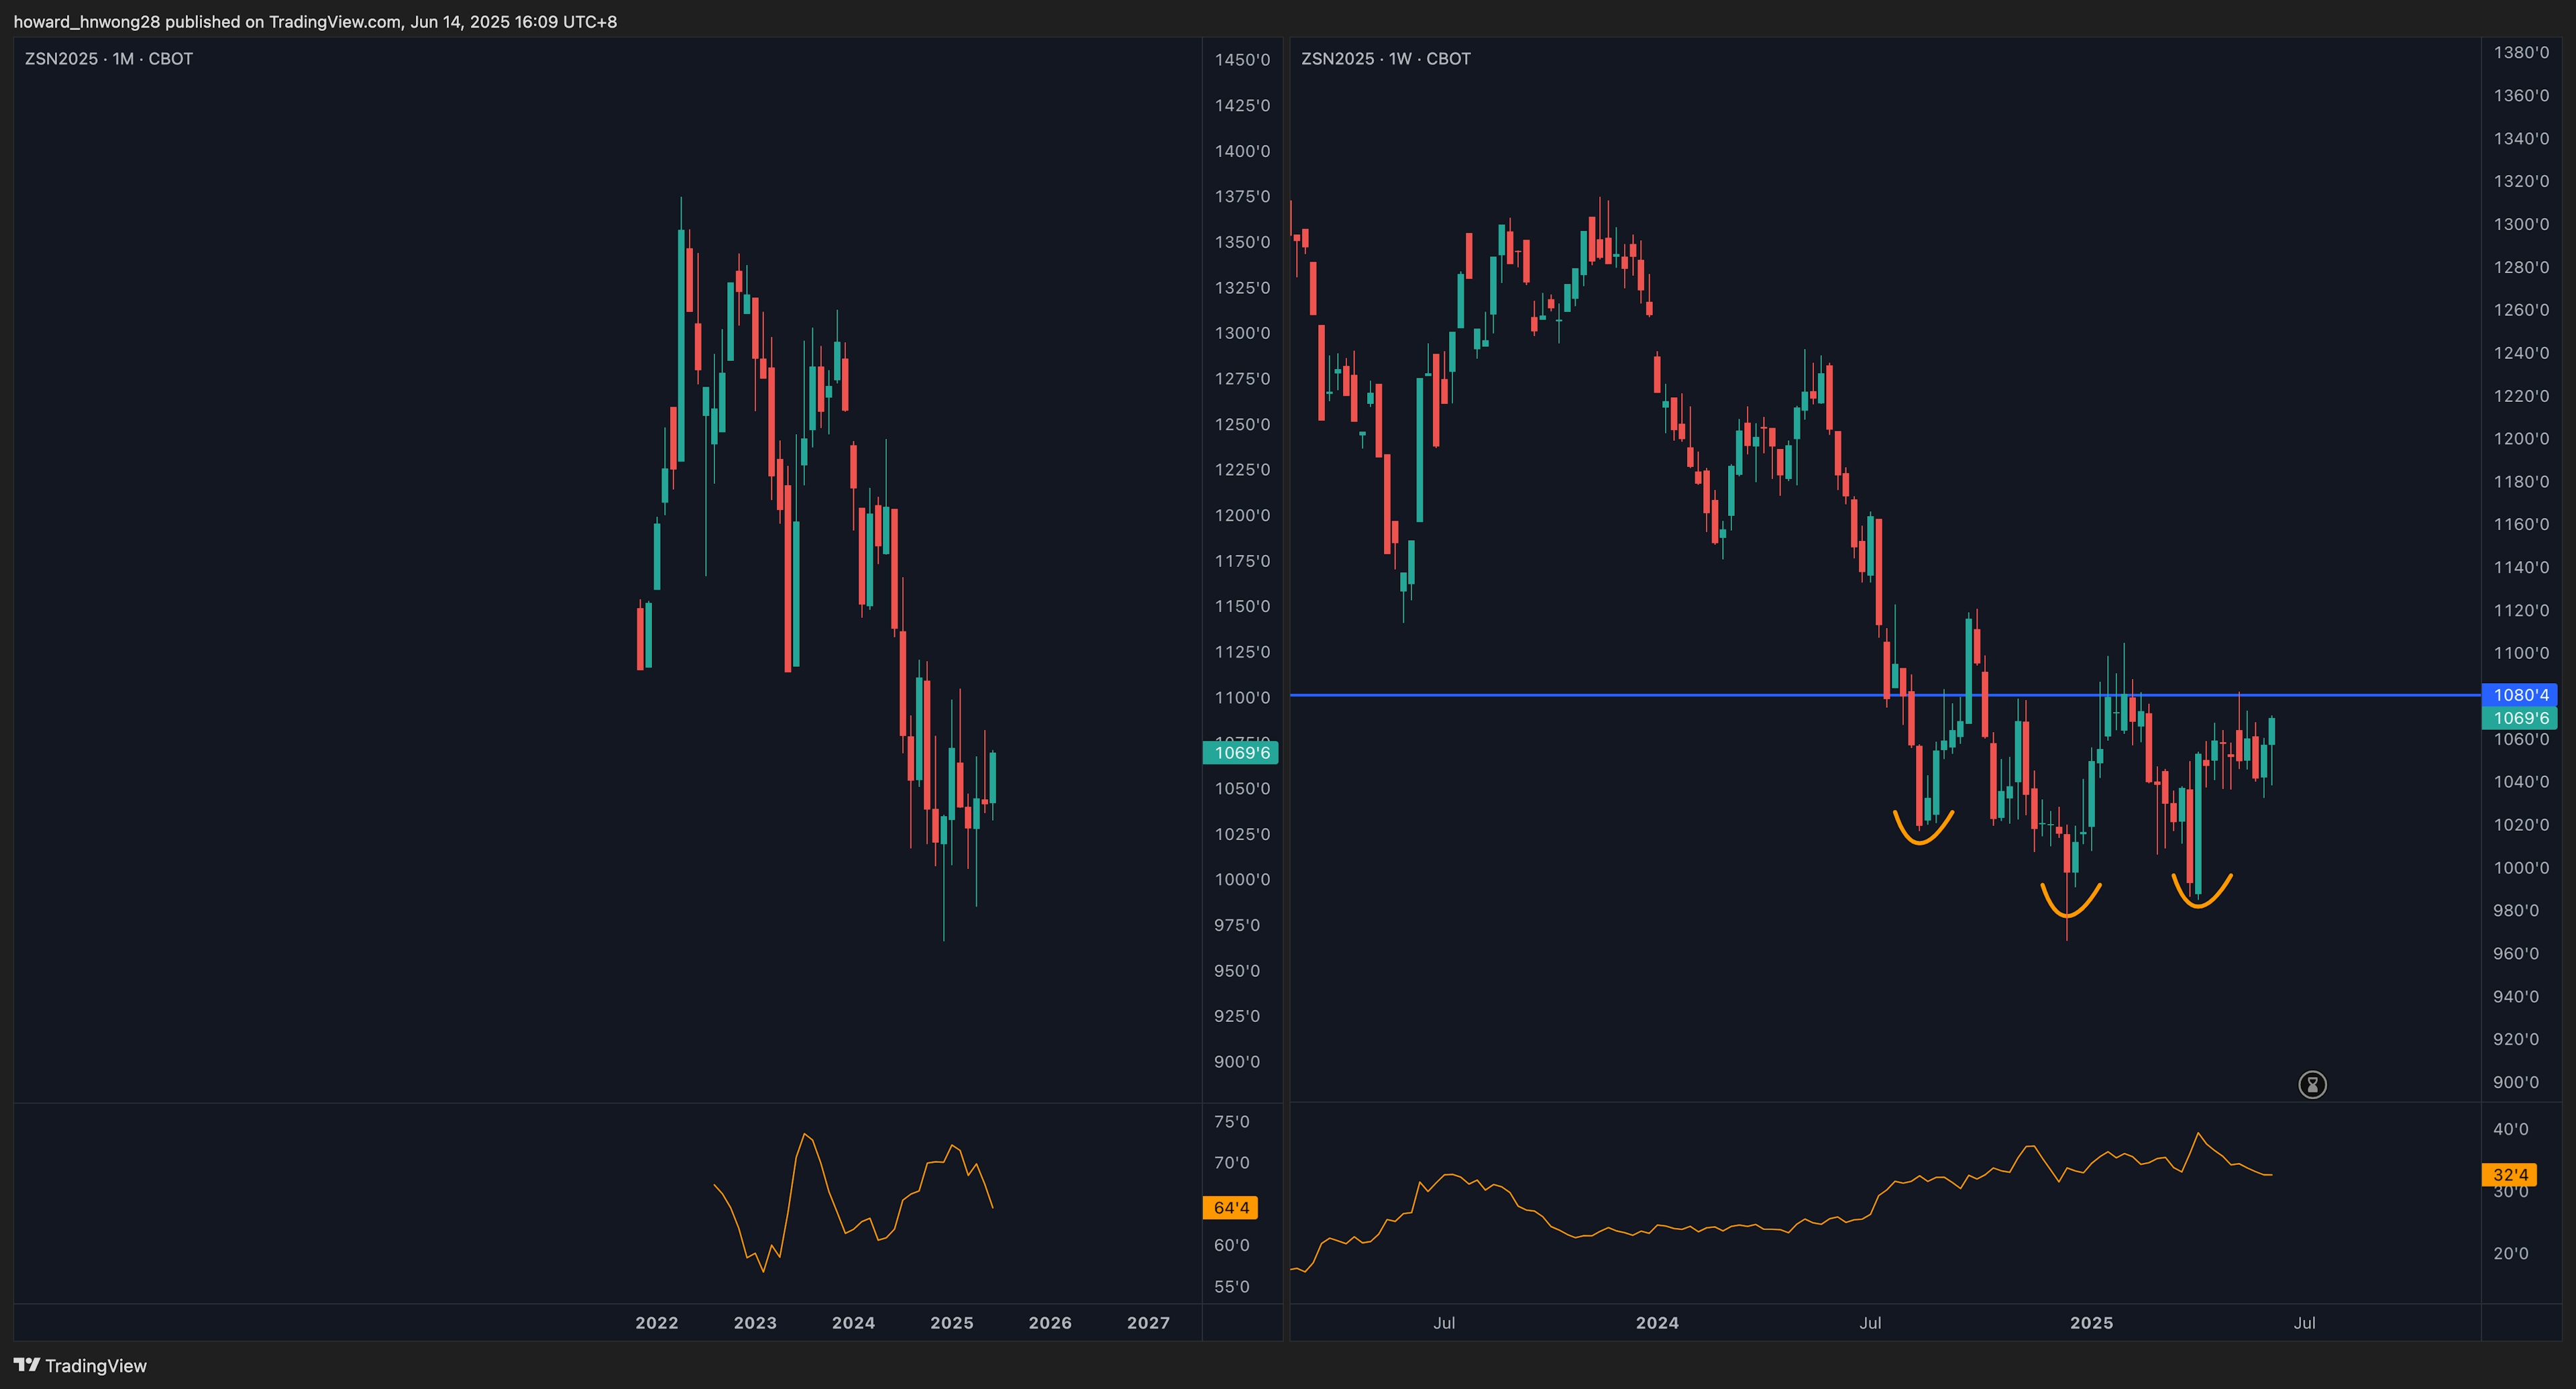2576x1389 pixels.
Task: Click the TradingView logo icon
Action: click(26, 1365)
